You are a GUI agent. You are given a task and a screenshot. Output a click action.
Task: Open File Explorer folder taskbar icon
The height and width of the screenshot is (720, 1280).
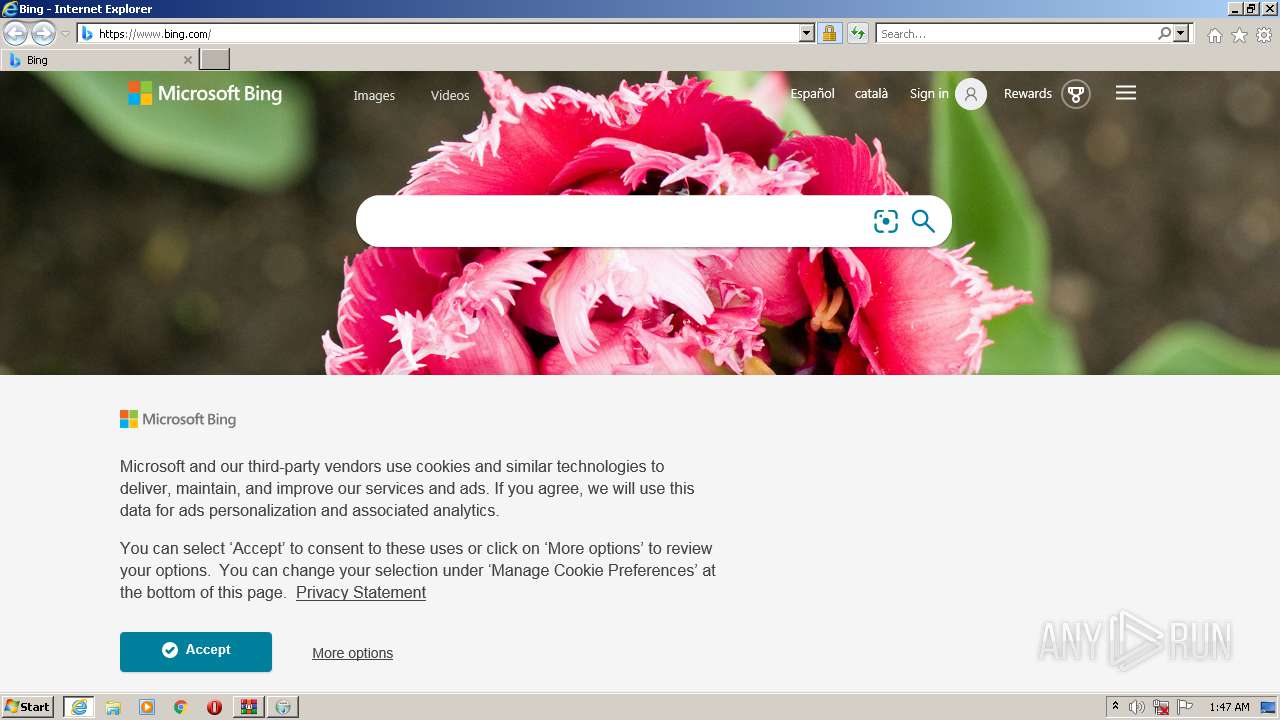(x=113, y=707)
